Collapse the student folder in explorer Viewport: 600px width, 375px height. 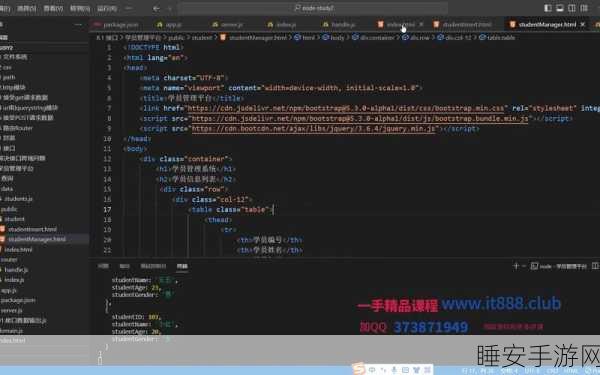click(15, 219)
